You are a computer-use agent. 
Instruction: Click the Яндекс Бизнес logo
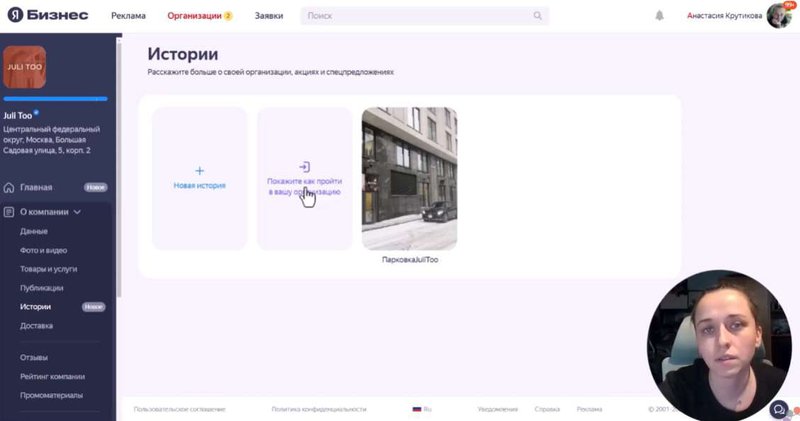tap(48, 15)
